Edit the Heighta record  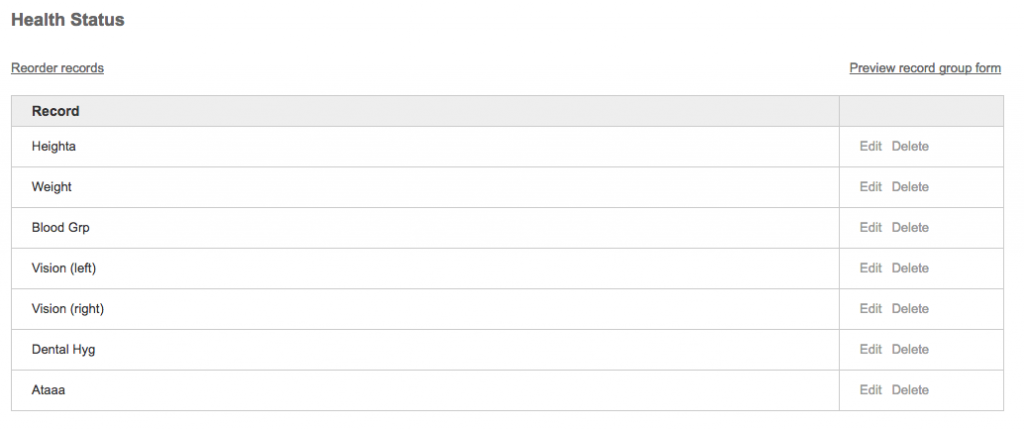click(x=870, y=146)
